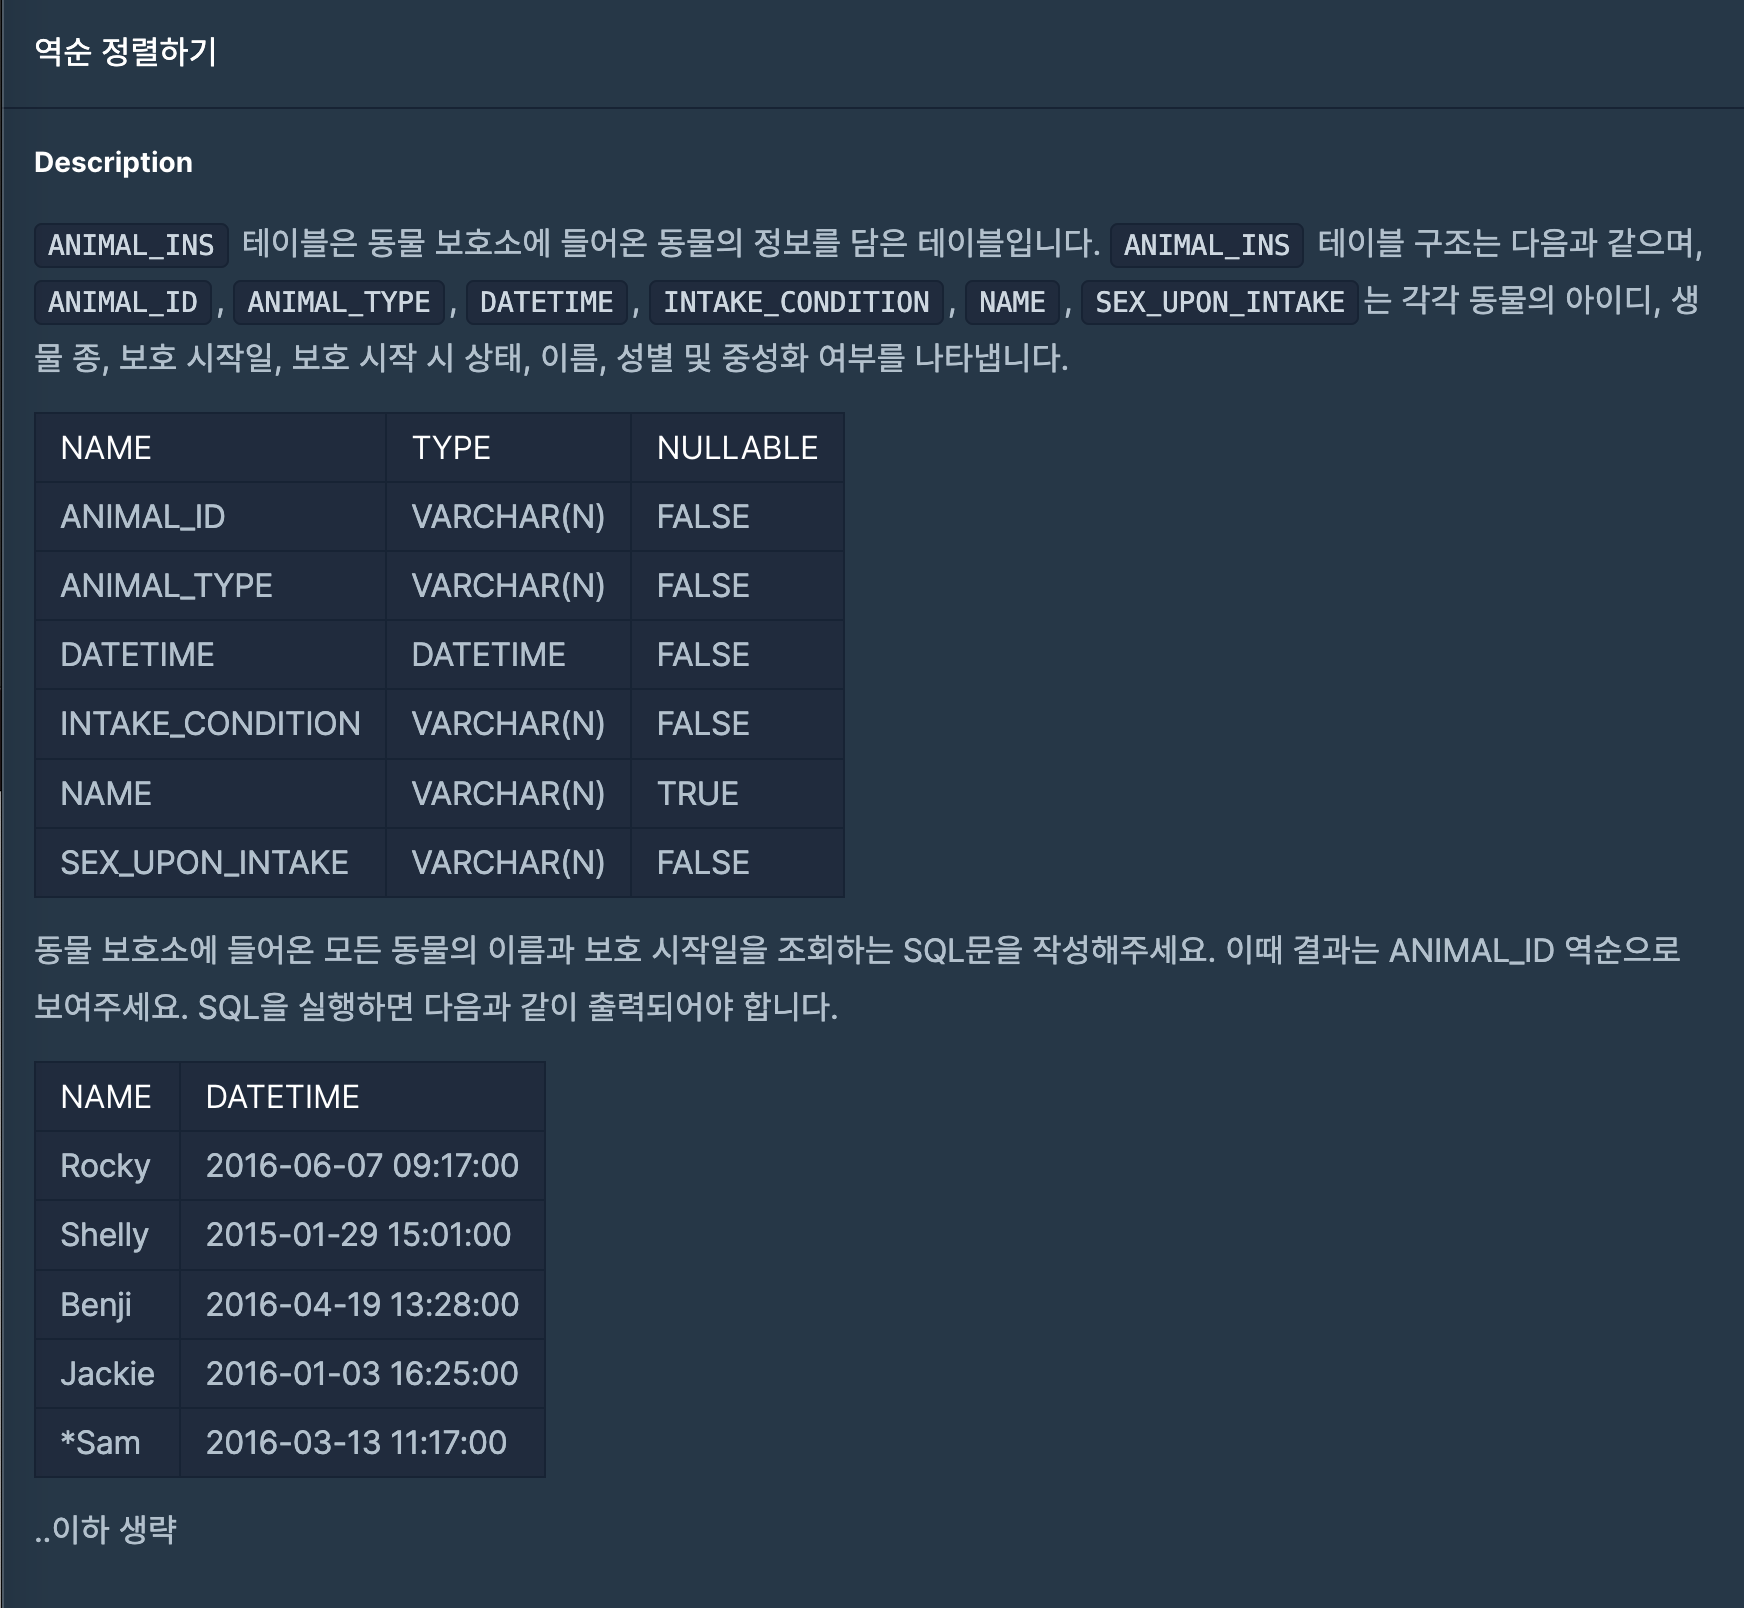Viewport: 1744px width, 1608px height.
Task: Click the ..이하 생략 text
Action: [x=106, y=1529]
